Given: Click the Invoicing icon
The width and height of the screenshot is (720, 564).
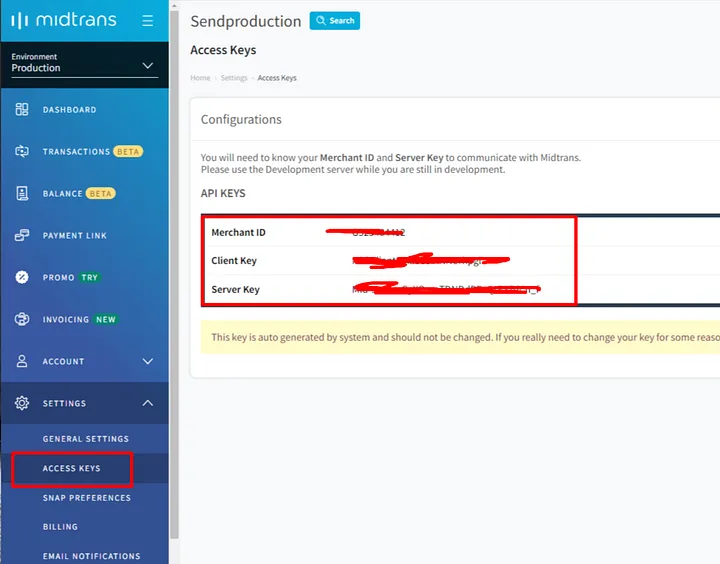Looking at the screenshot, I should pyautogui.click(x=22, y=319).
